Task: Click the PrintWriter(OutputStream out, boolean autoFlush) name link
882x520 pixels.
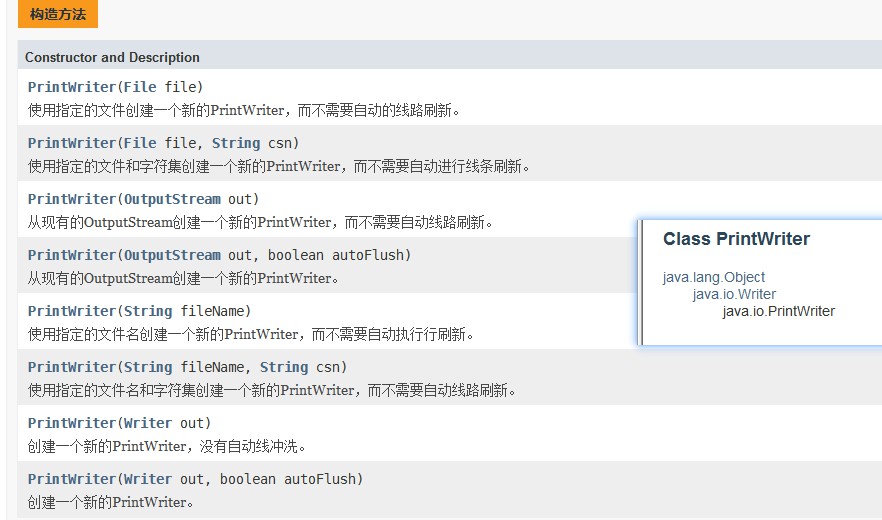Action: tap(71, 255)
